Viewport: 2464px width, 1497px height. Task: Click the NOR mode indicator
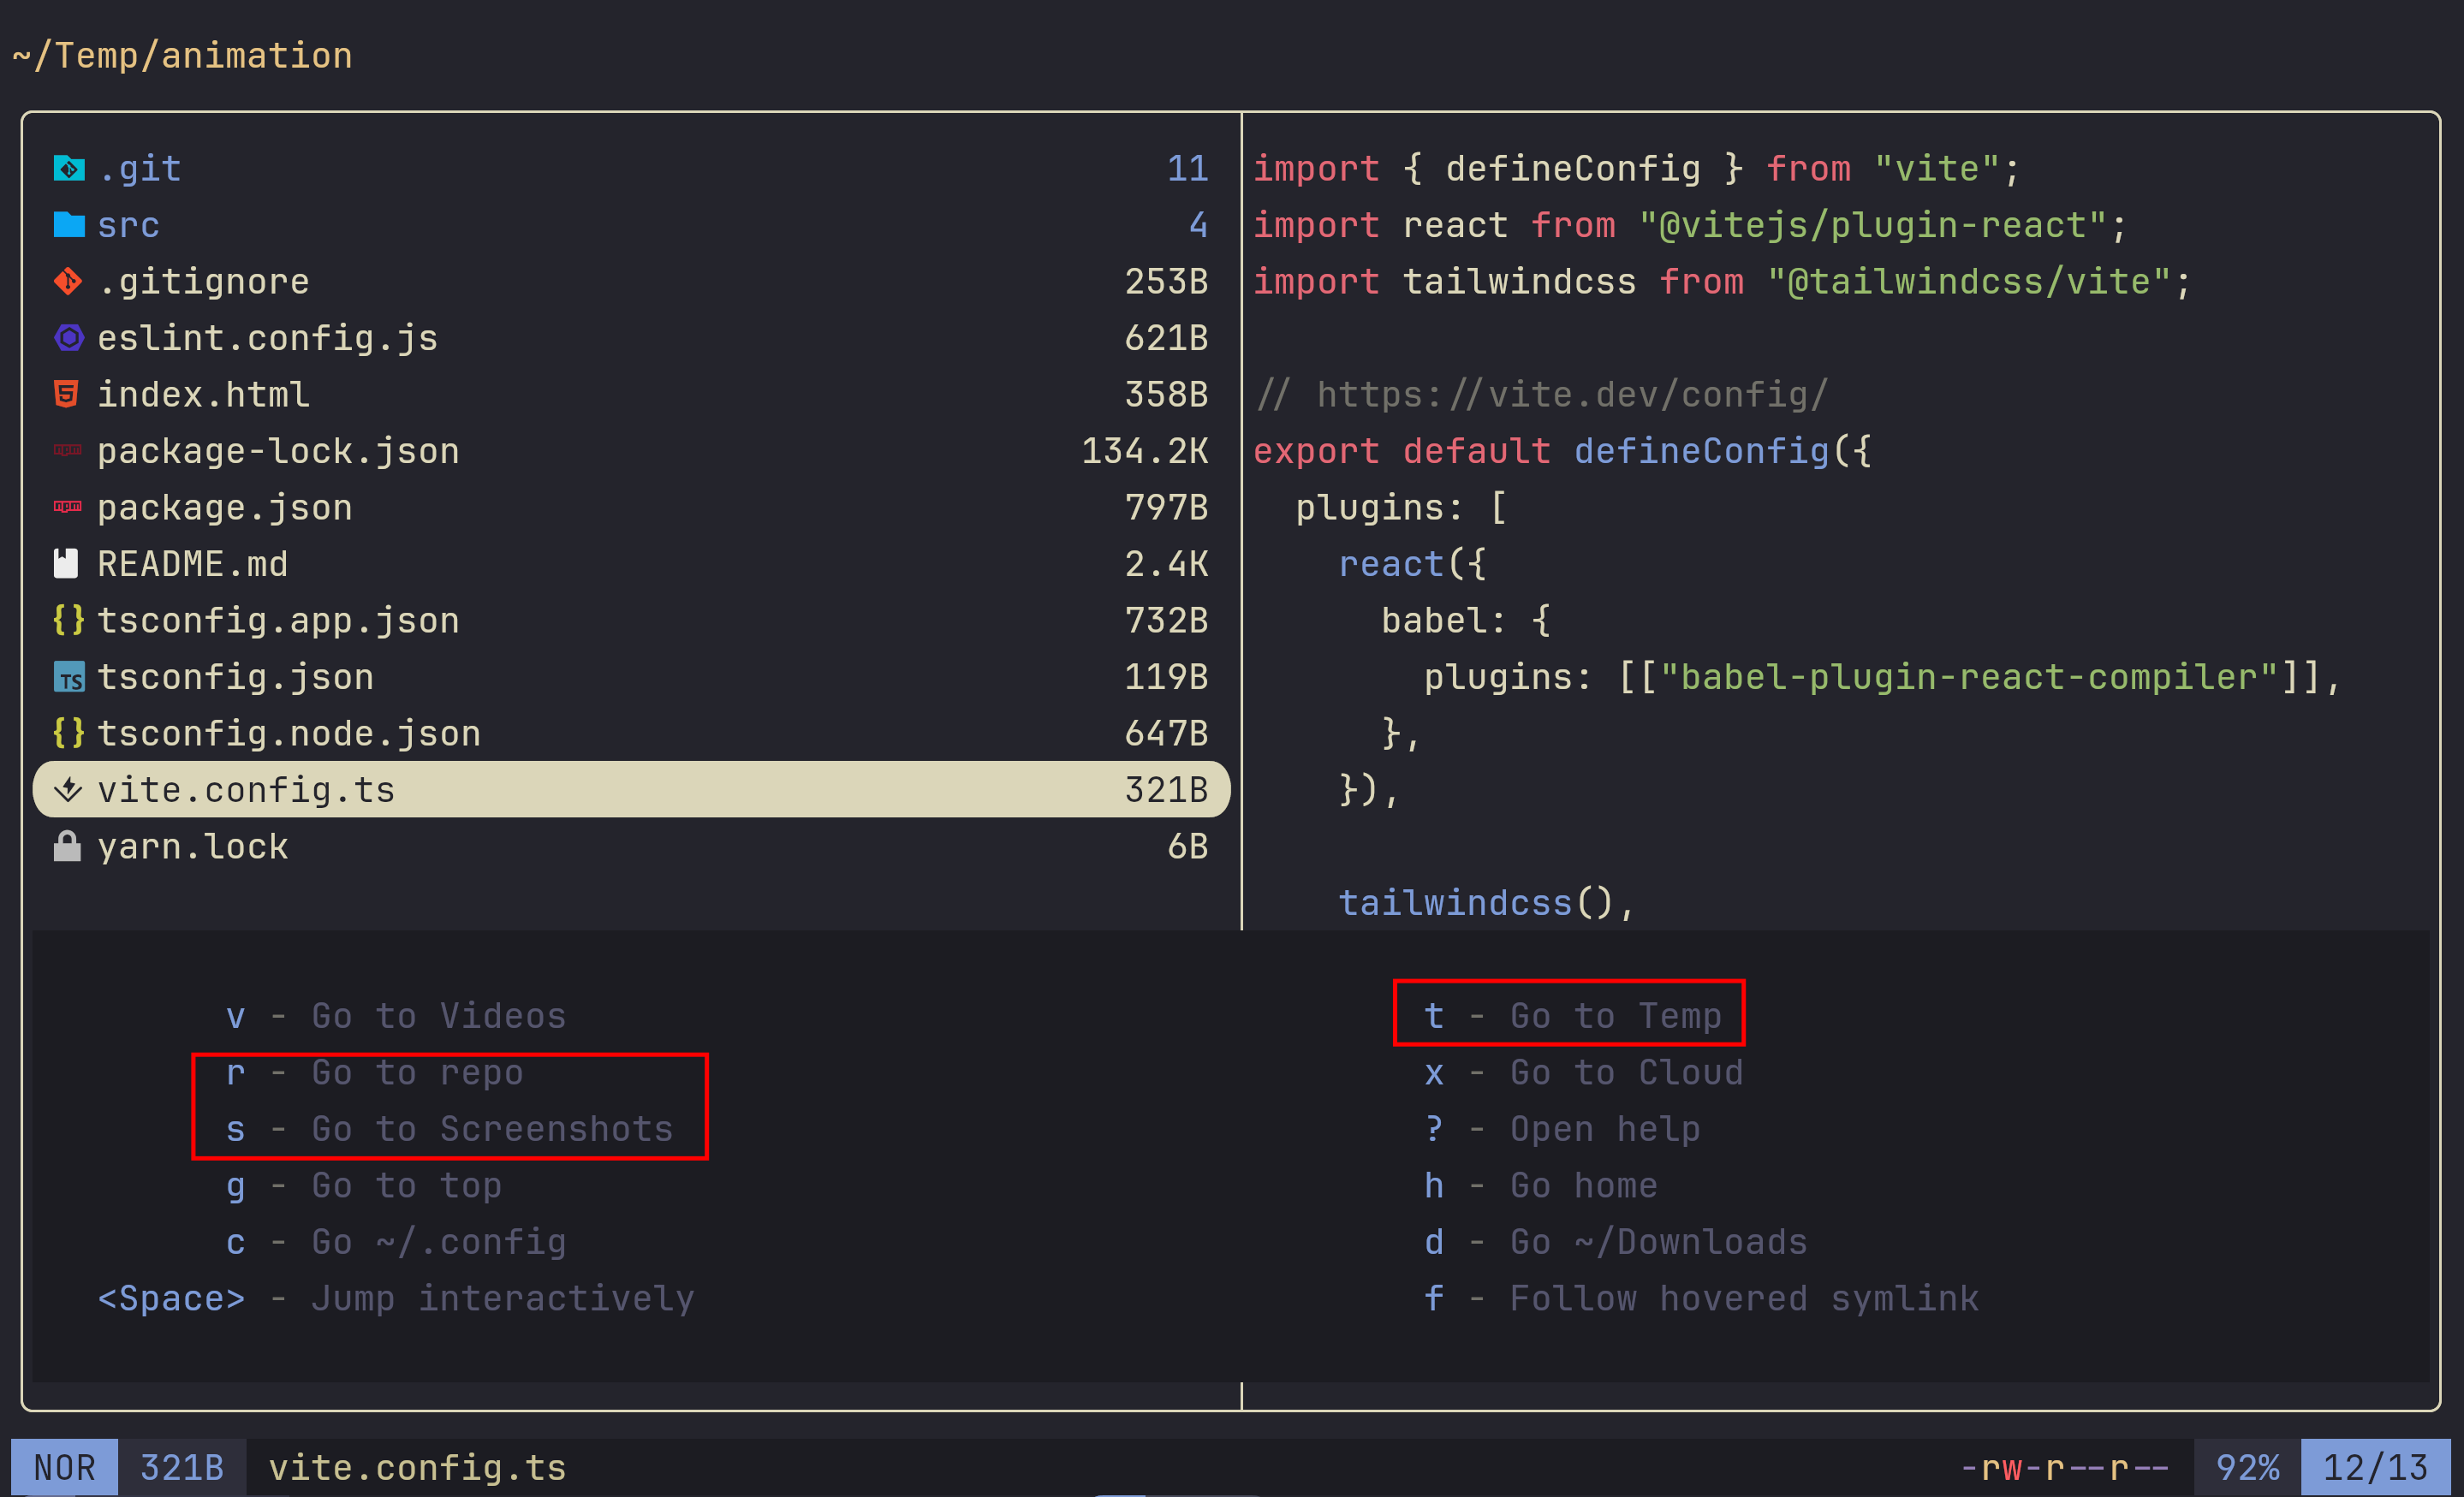click(x=64, y=1468)
